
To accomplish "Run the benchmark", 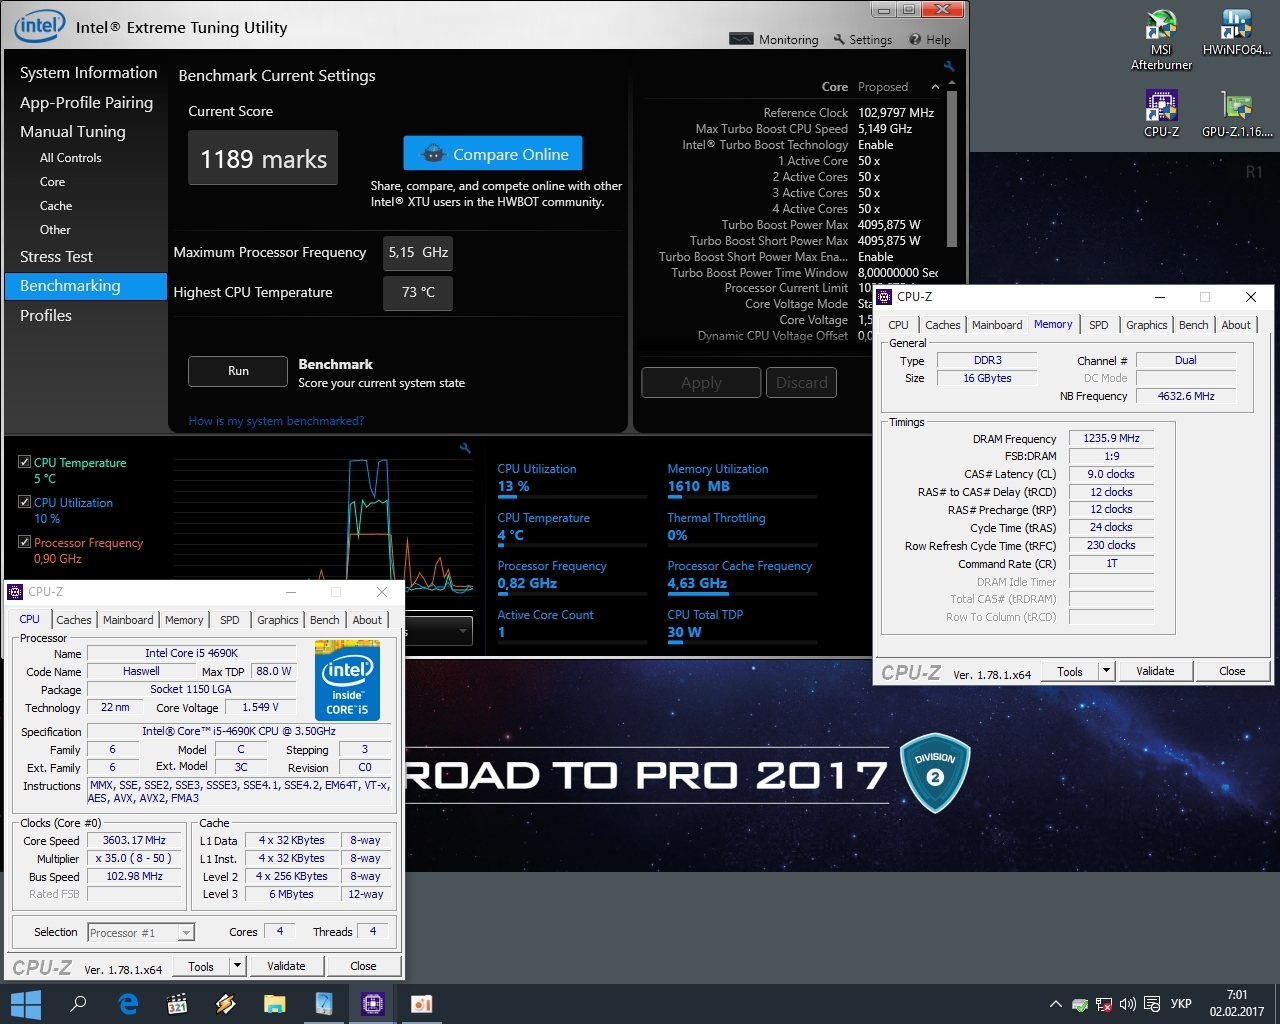I will coord(238,371).
